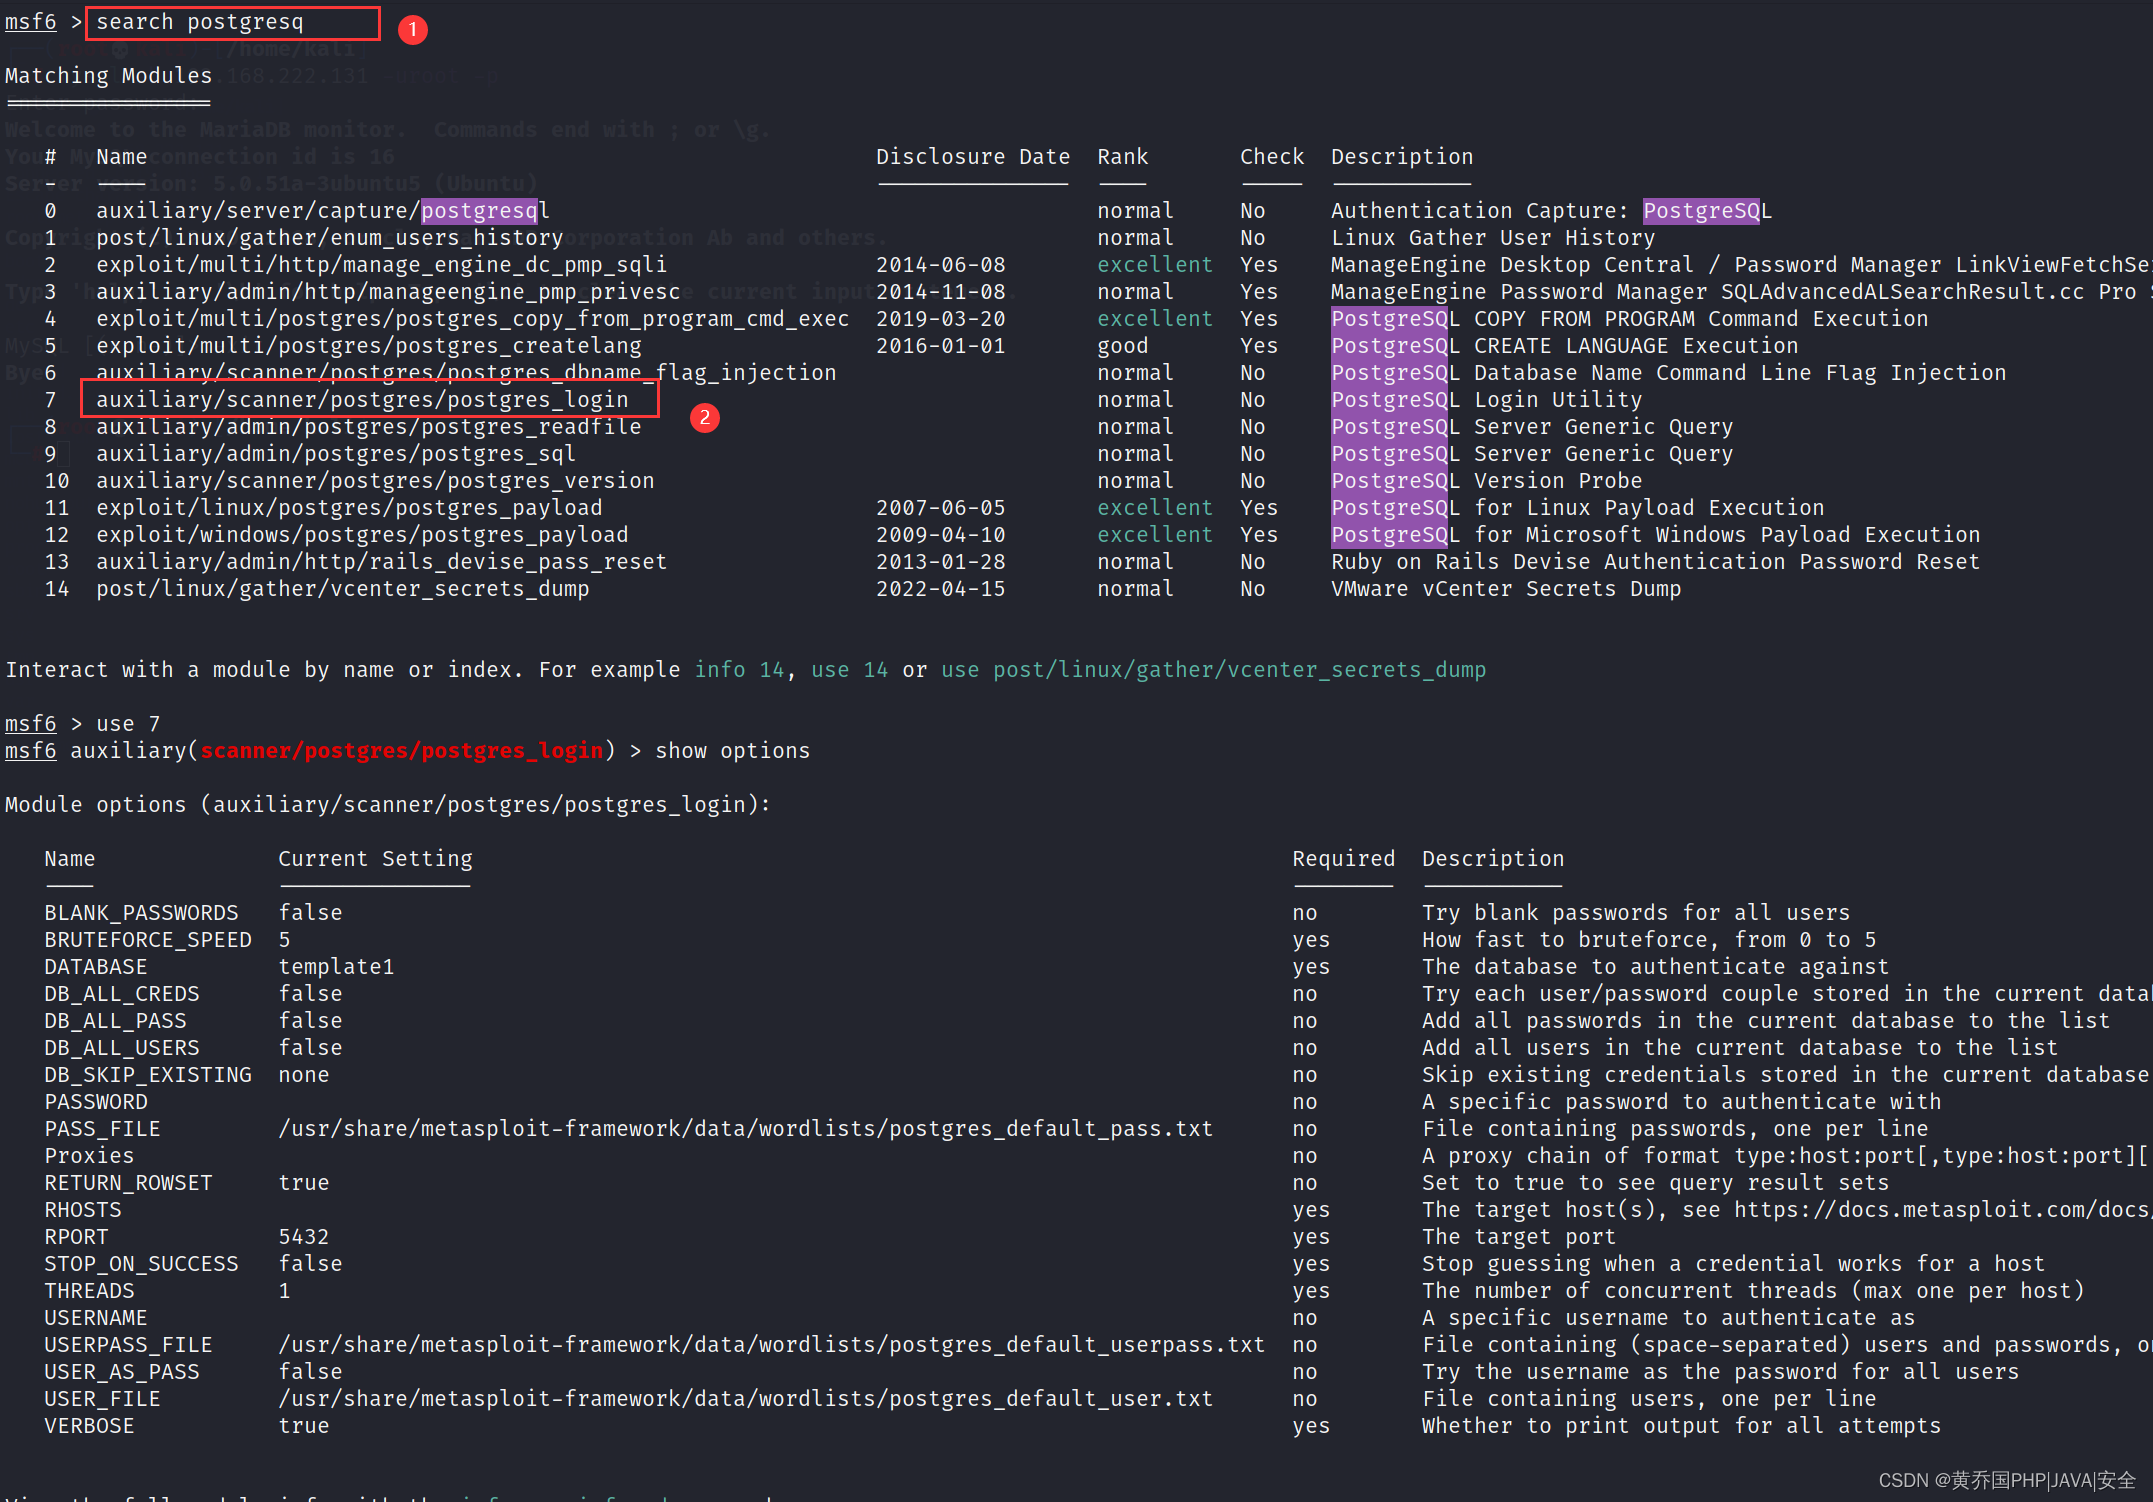Click the 'Proxies' option name
Viewport: 2153px width, 1502px height.
tap(89, 1156)
